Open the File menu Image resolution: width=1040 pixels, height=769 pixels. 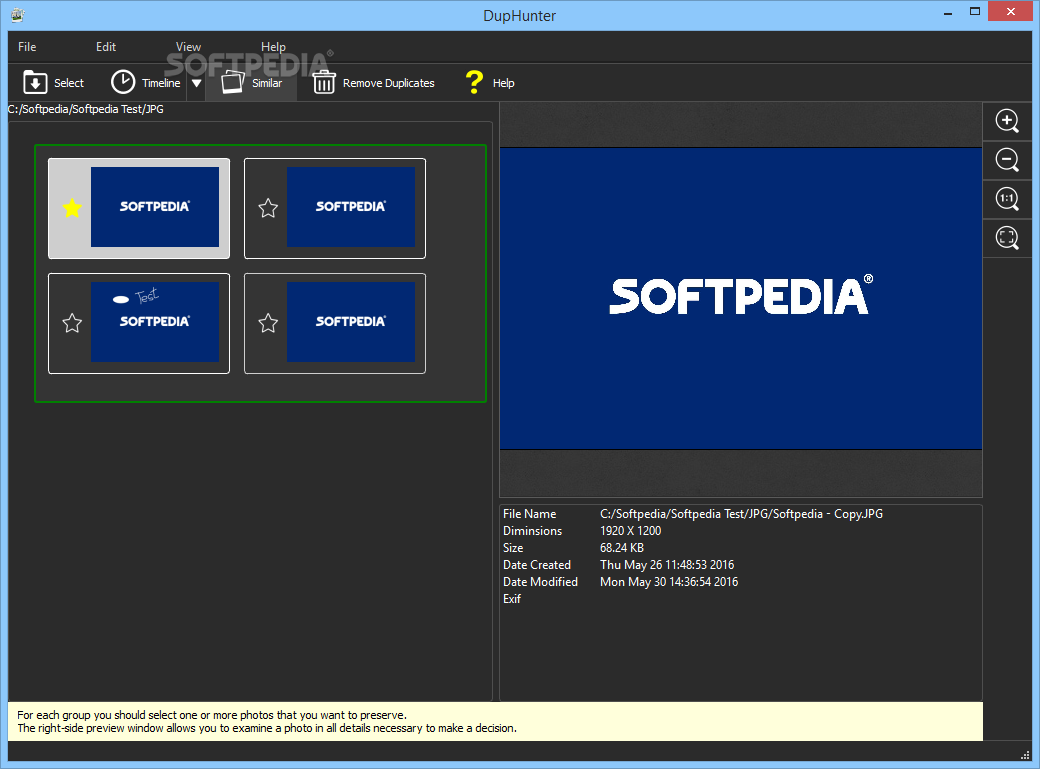tap(27, 47)
